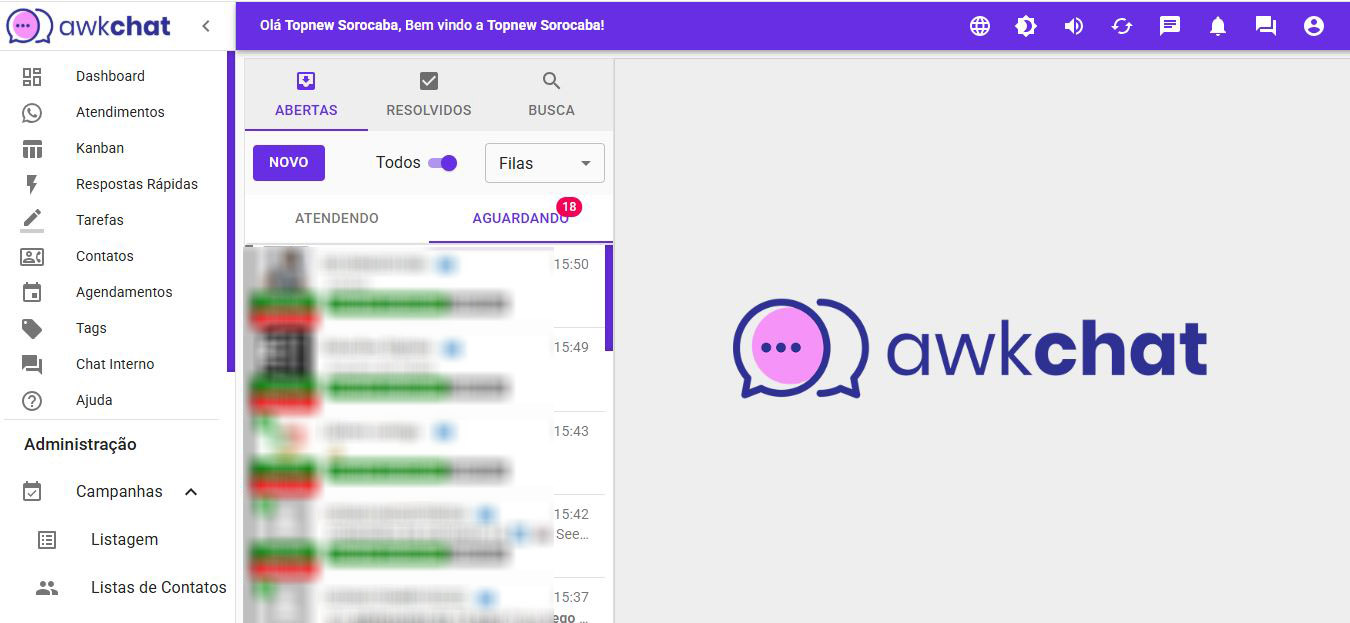Switch to the Busca tab

[x=551, y=95]
